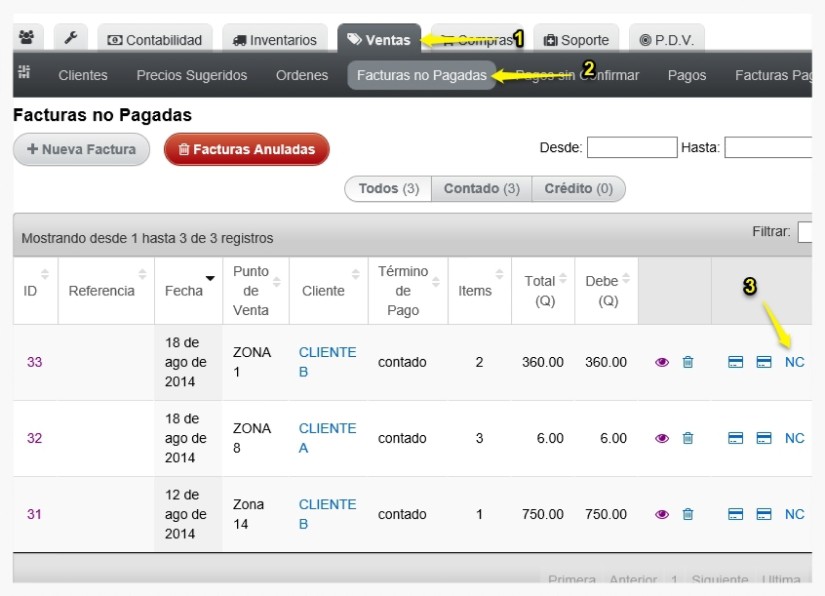This screenshot has height=596, width=825.
Task: Delete invoice 31 using trash icon
Action: pyautogui.click(x=688, y=514)
